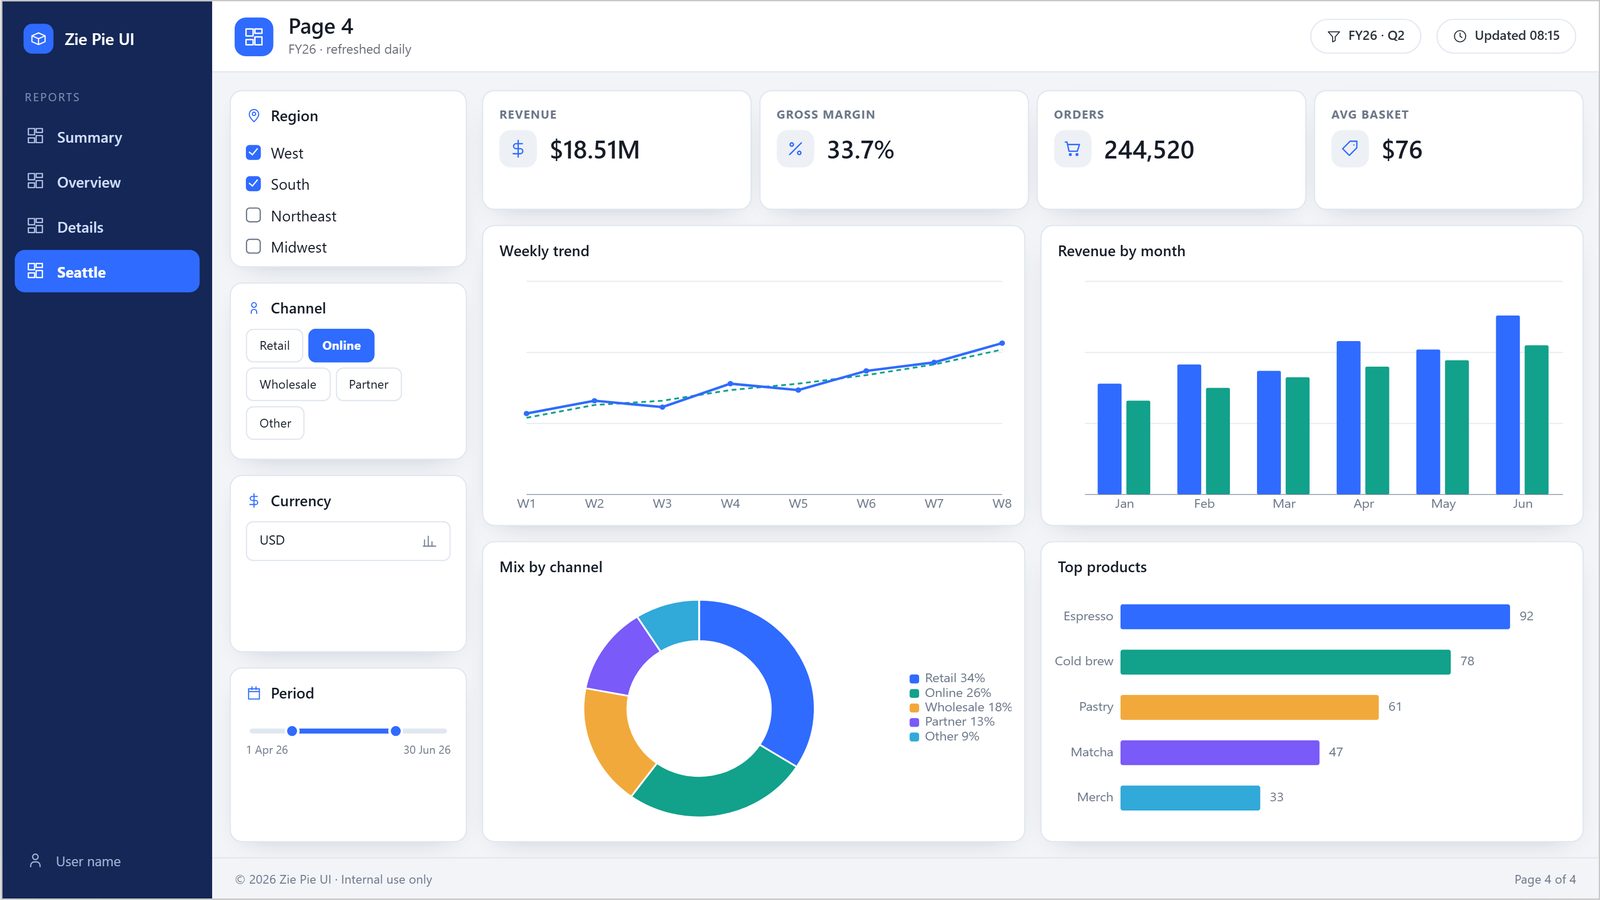Click the calendar icon beside Period
Image resolution: width=1600 pixels, height=900 pixels.
[x=254, y=693]
